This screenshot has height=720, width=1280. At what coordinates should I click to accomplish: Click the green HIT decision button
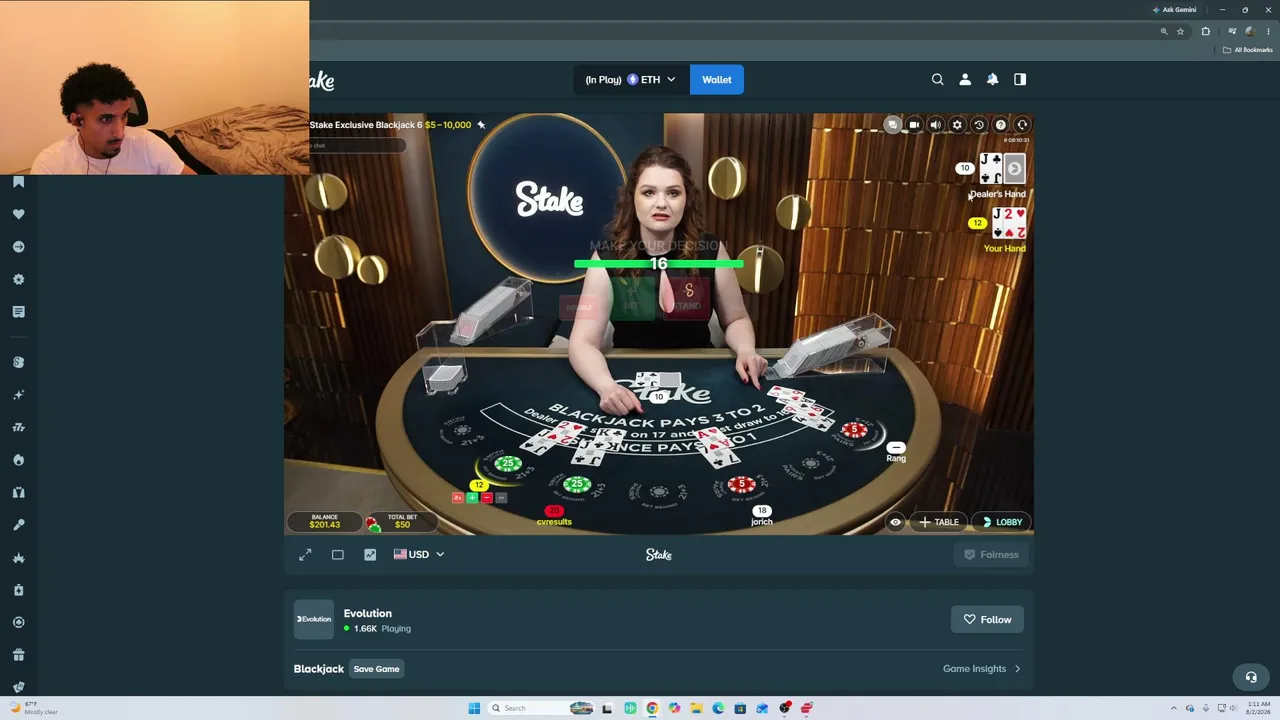pyautogui.click(x=632, y=297)
